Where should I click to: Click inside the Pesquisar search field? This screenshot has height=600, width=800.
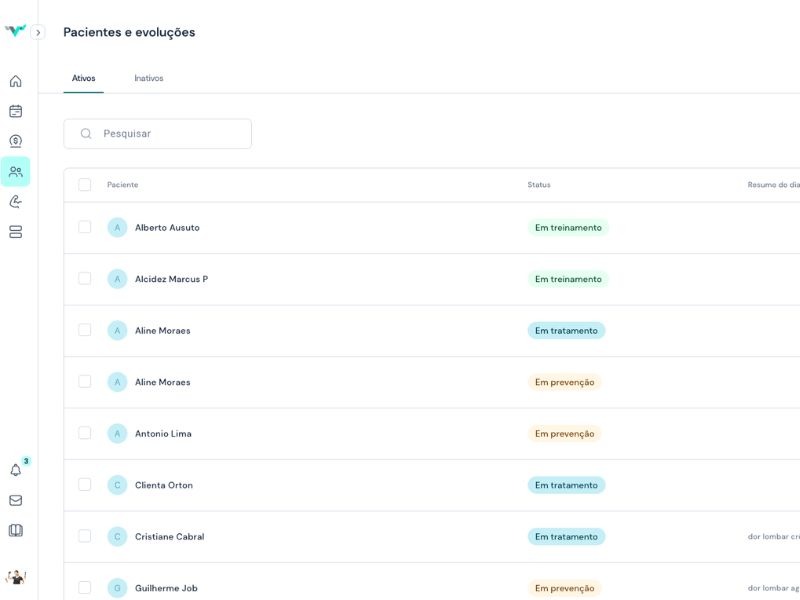157,133
